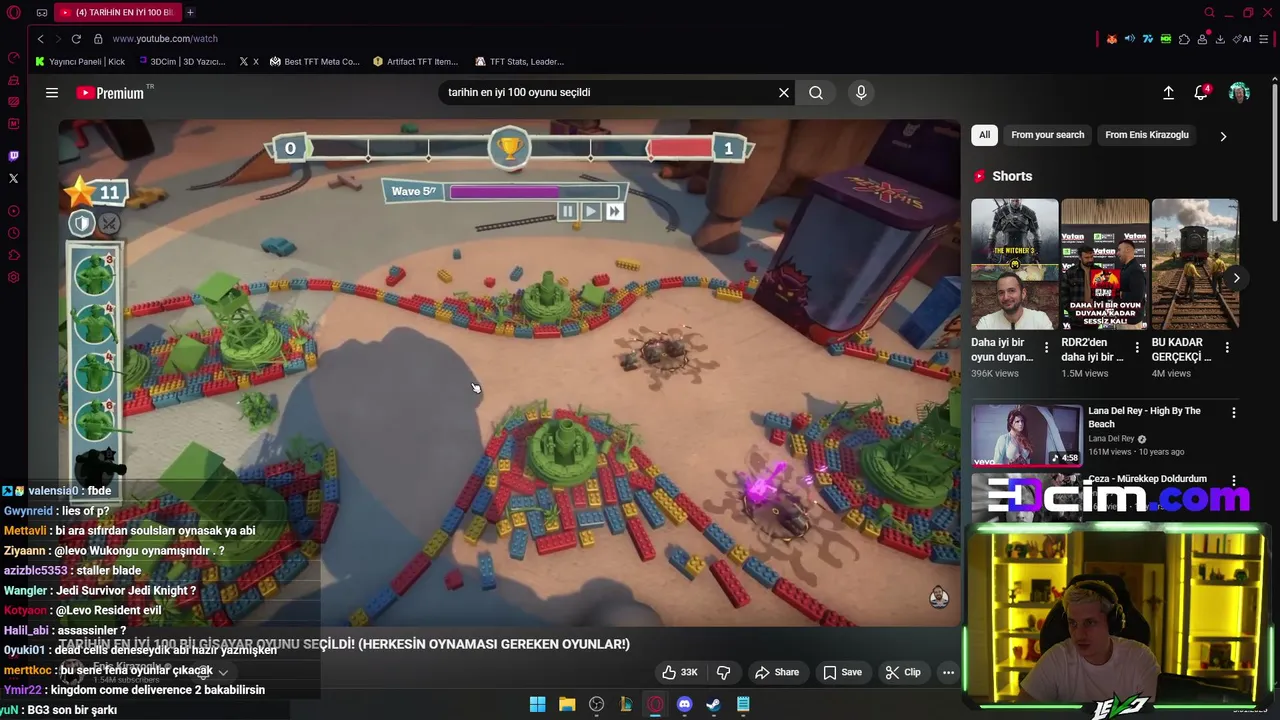Open Opera easy setup sliders icon
The width and height of the screenshot is (1280, 720).
click(x=1265, y=39)
